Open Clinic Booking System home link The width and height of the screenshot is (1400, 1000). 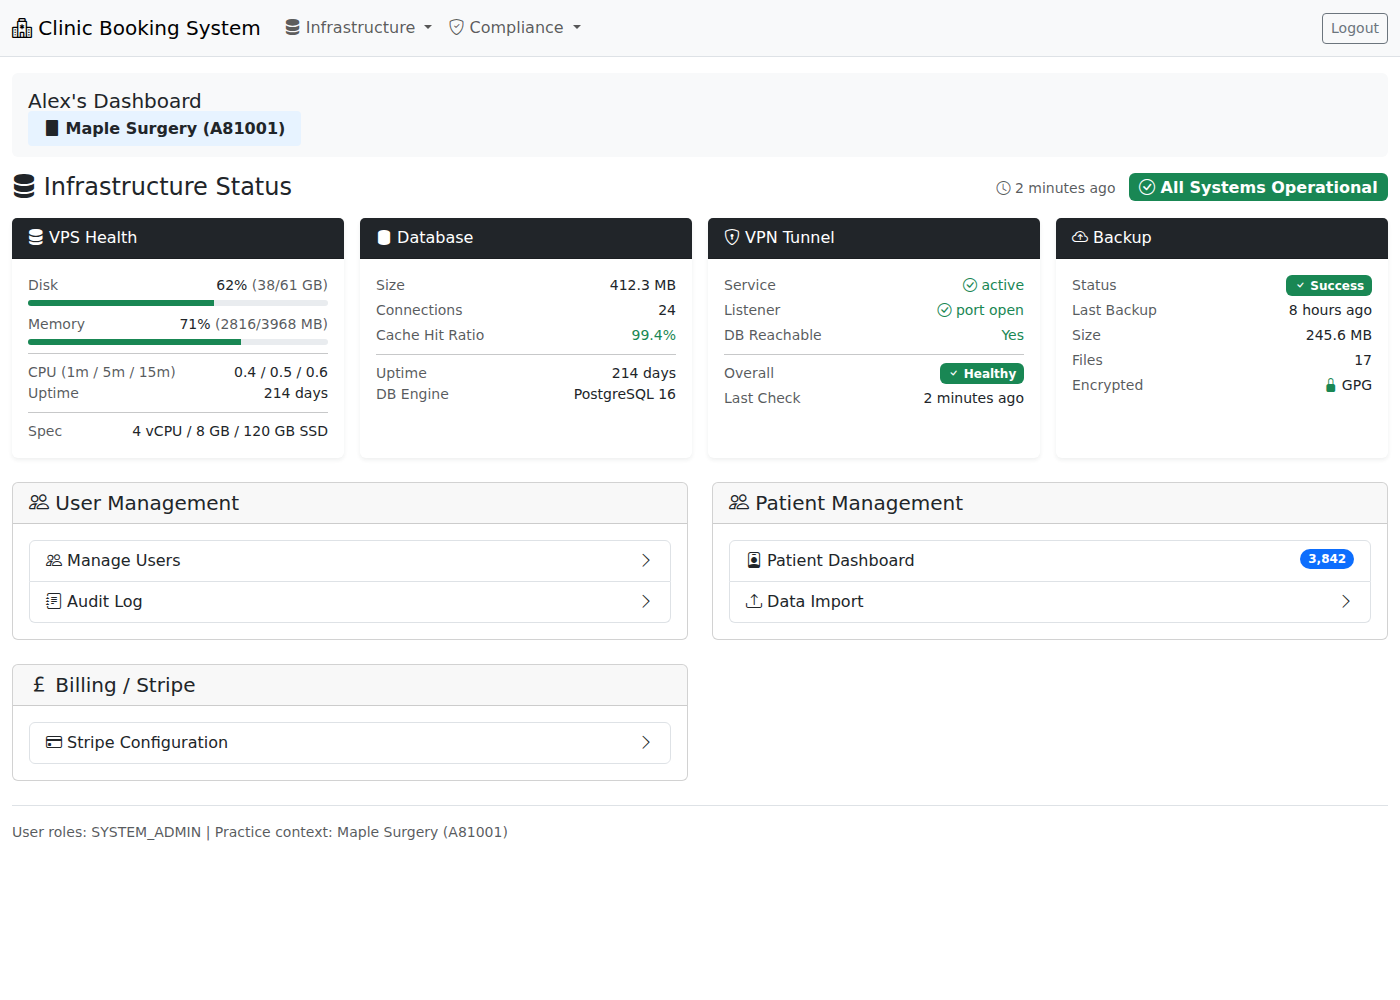point(136,28)
